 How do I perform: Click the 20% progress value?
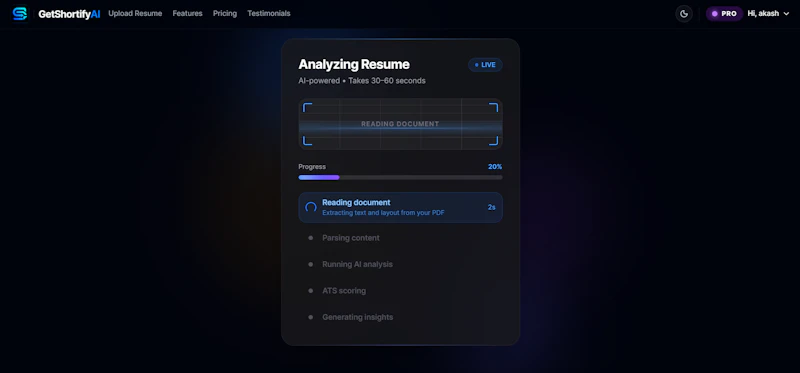click(495, 167)
